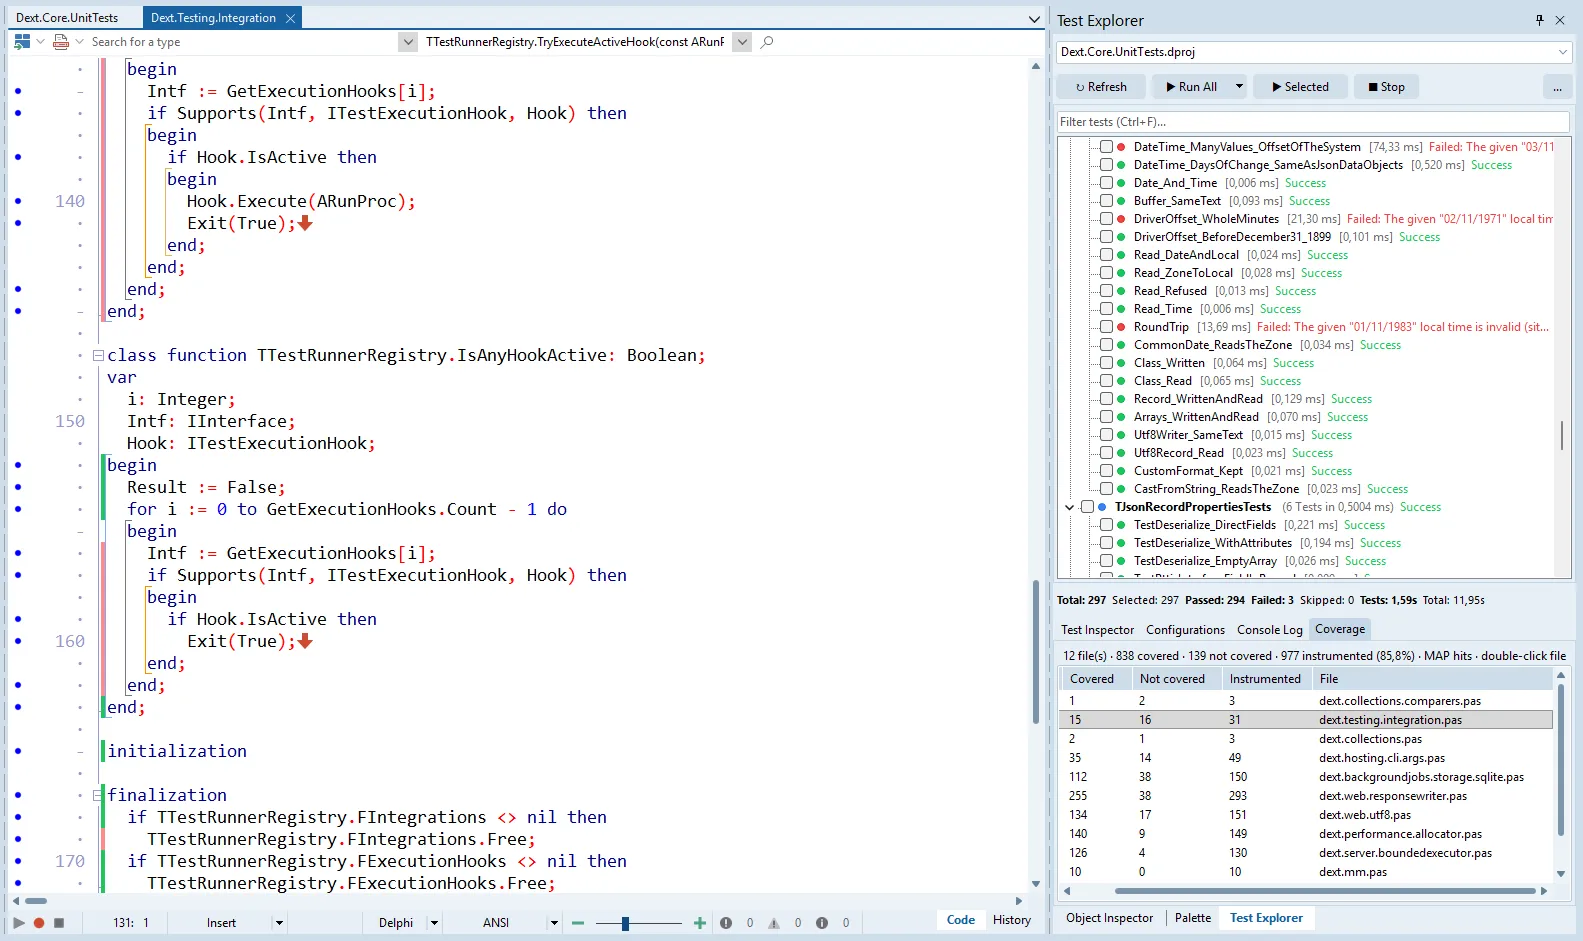Open the Run All dropdown arrow
Screen dimensions: 1583x941
pos(1239,87)
